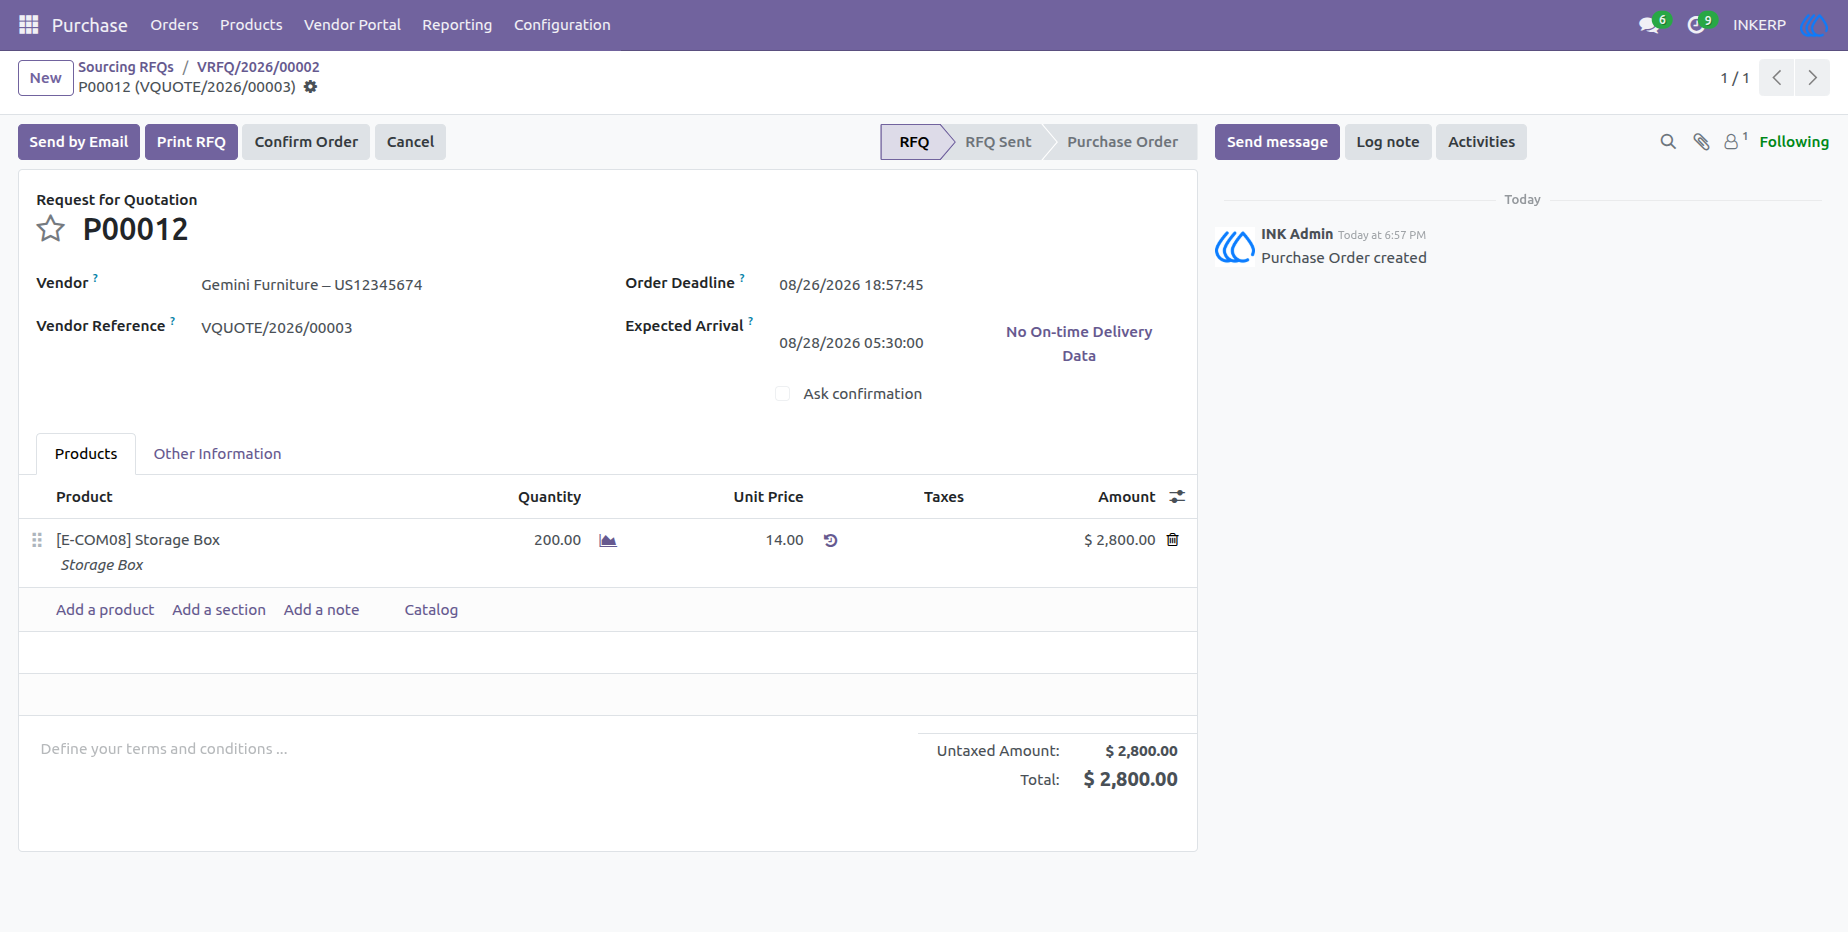Open the gear actions menu beside P00012
The height and width of the screenshot is (932, 1848).
[311, 87]
